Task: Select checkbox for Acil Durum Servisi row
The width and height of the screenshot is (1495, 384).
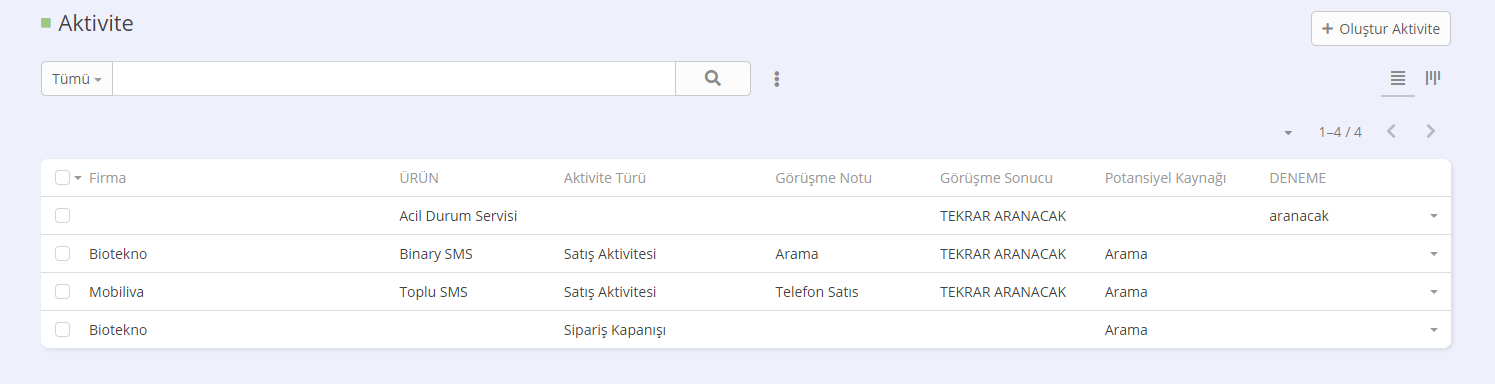Action: 63,216
